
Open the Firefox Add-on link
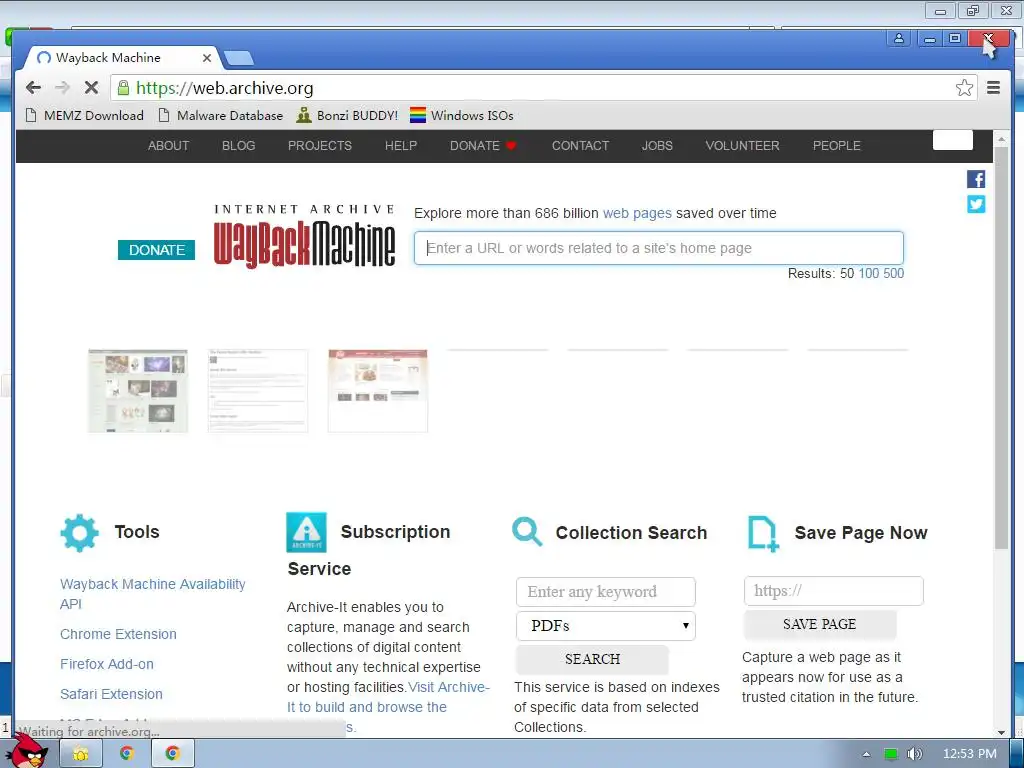pyautogui.click(x=107, y=664)
